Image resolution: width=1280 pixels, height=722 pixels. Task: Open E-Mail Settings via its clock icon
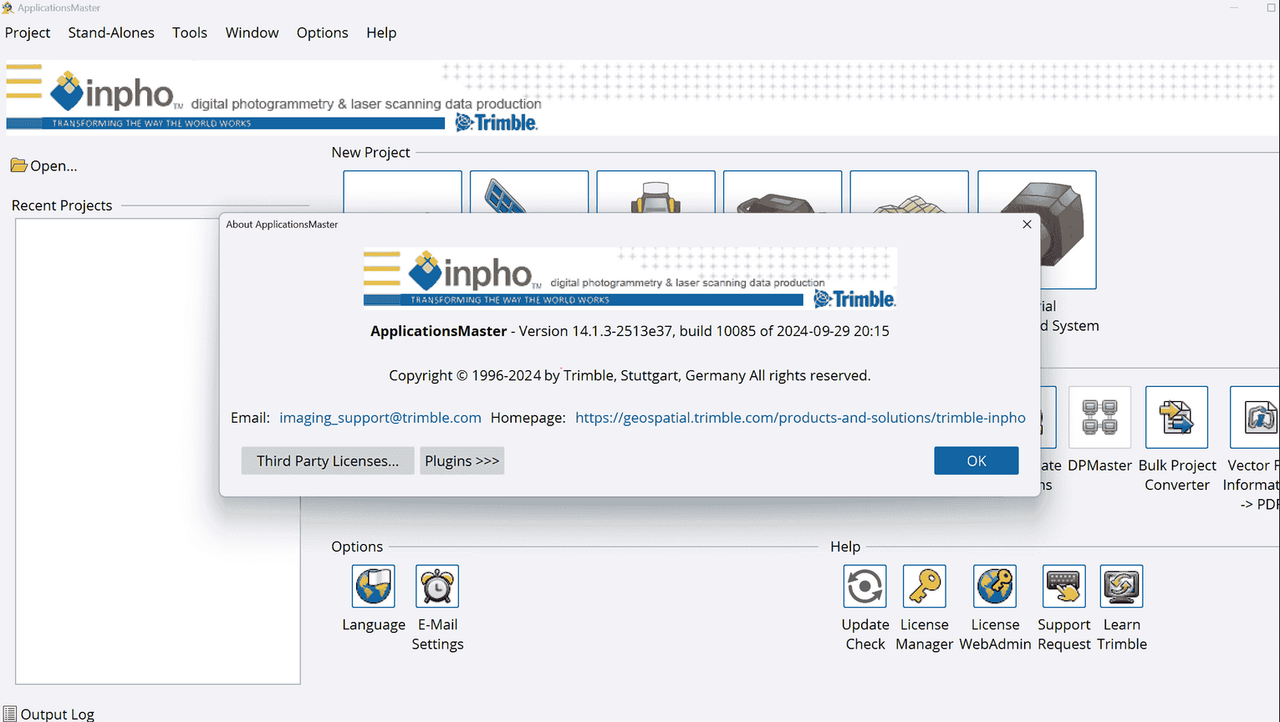(x=437, y=586)
